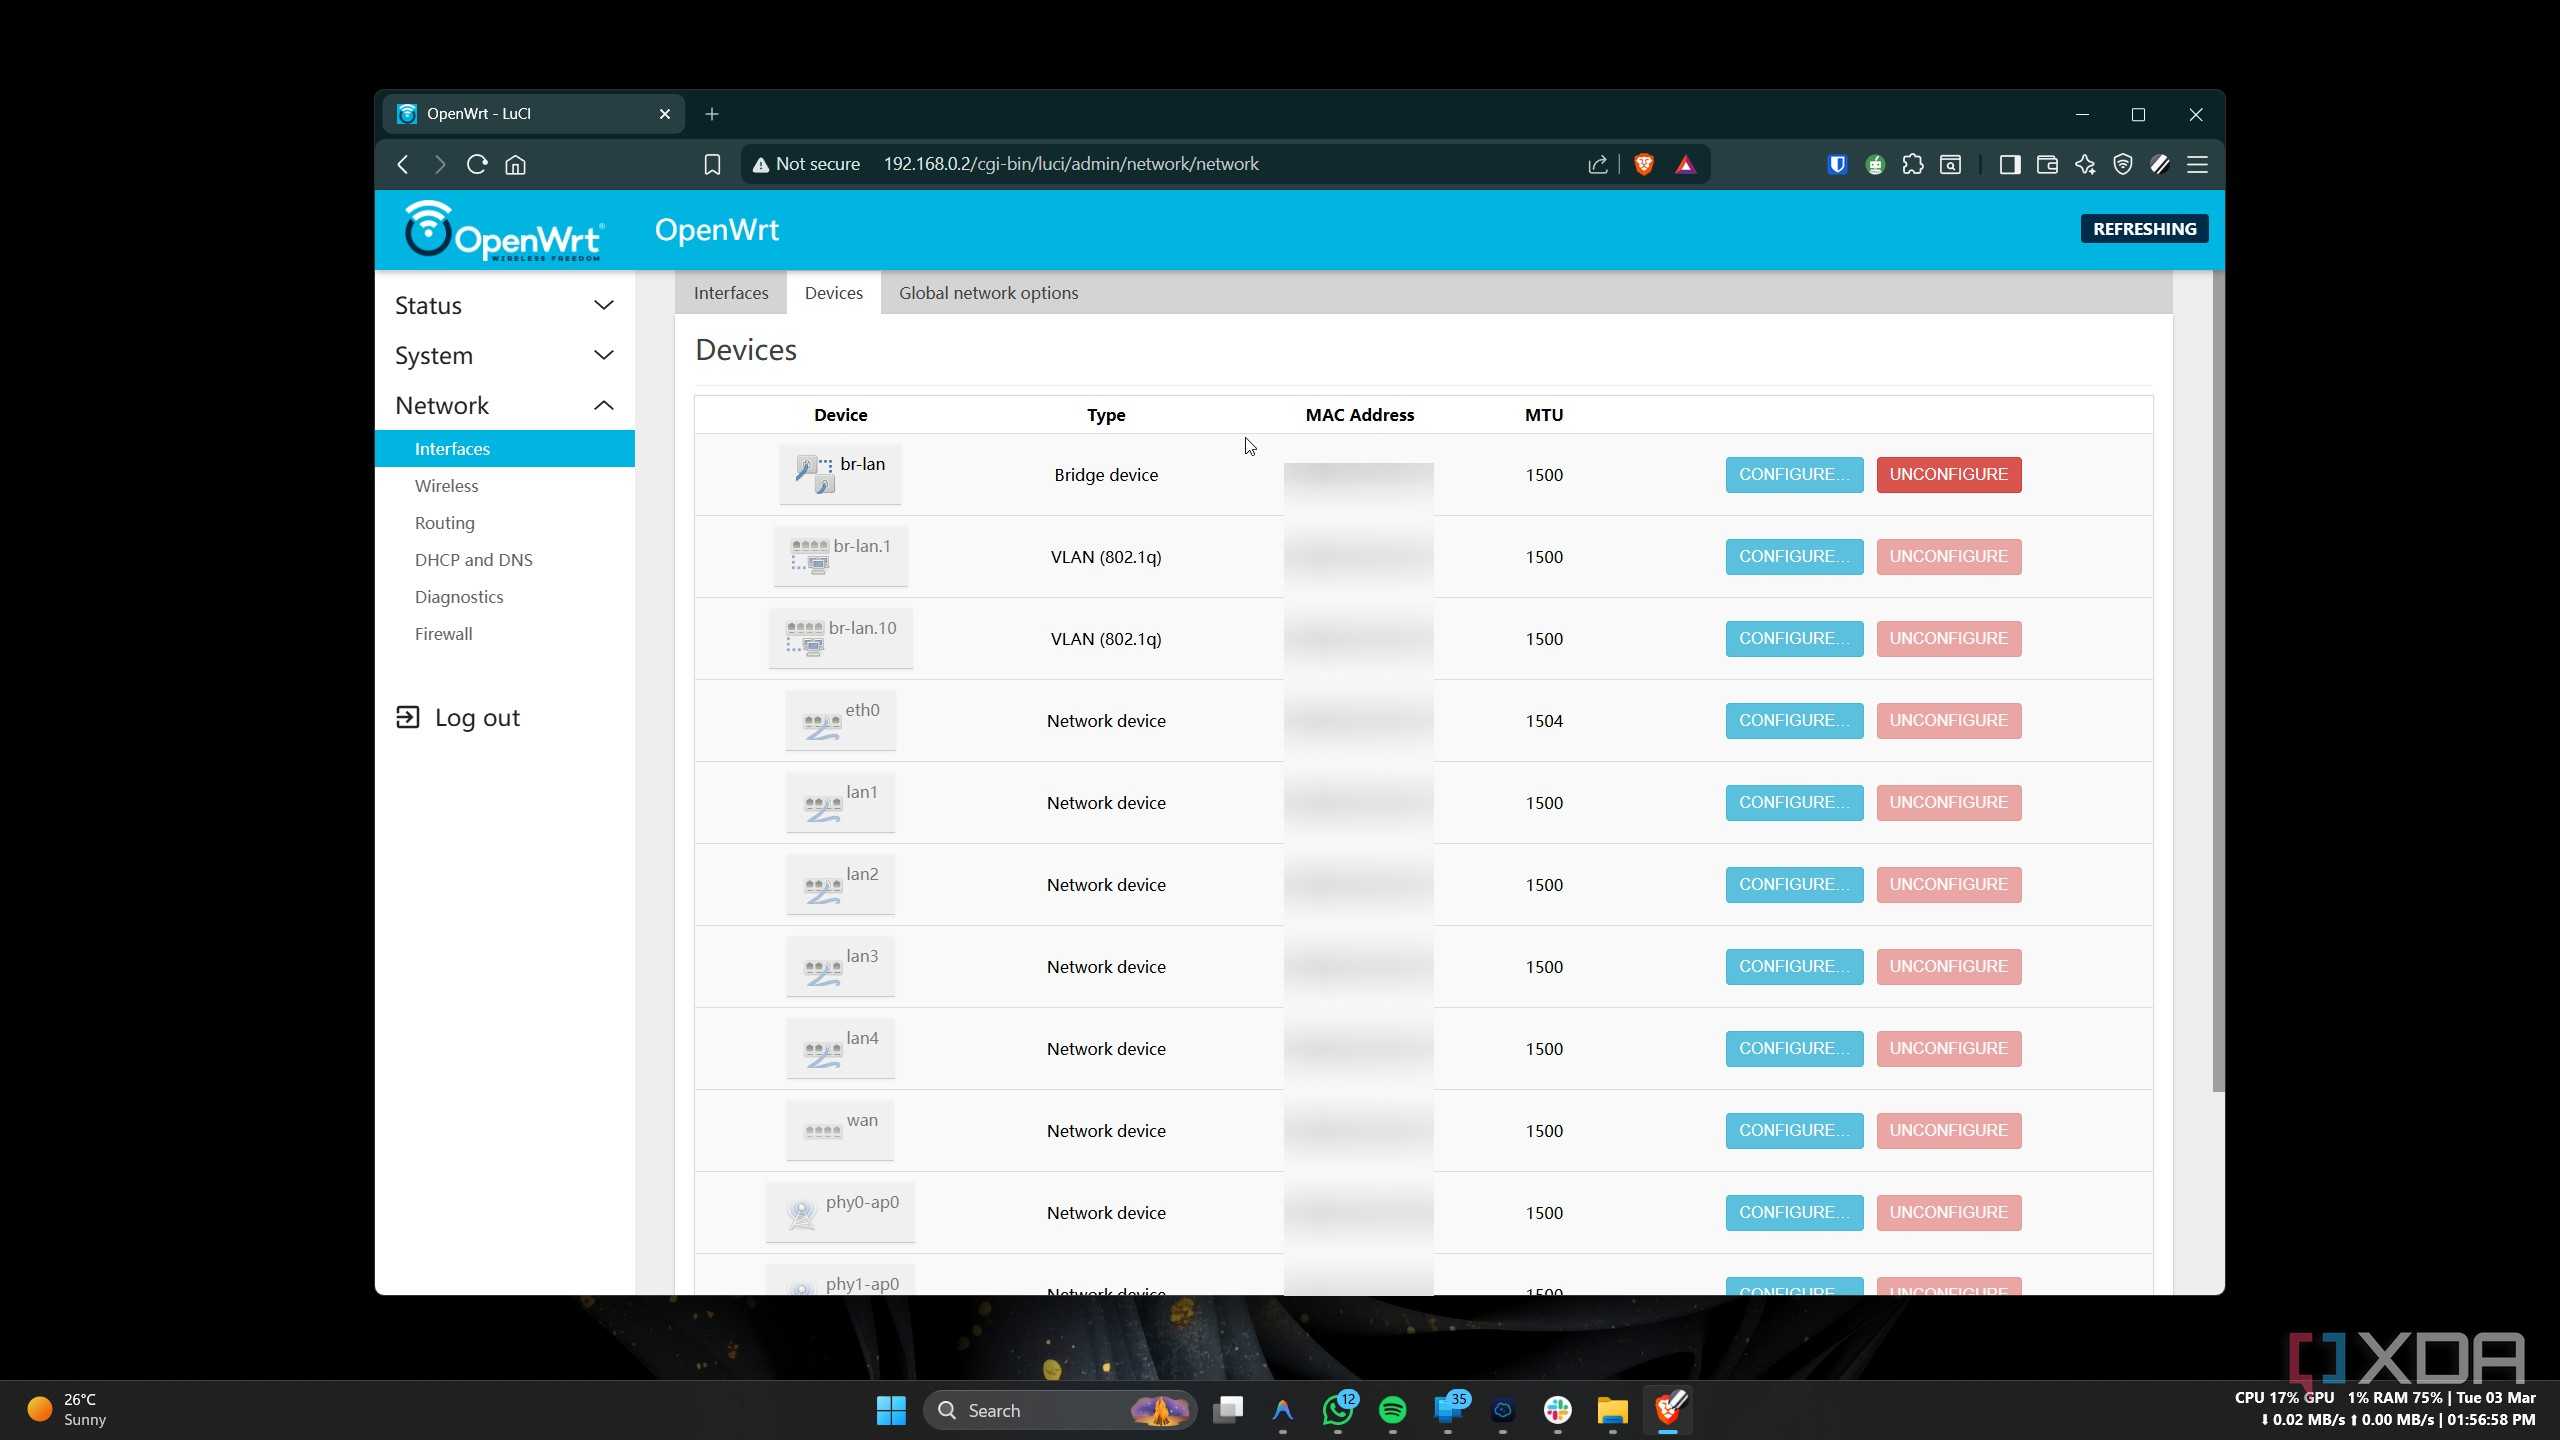Open Wireless in Network sidebar
Viewport: 2560px width, 1440px height.
coord(446,486)
